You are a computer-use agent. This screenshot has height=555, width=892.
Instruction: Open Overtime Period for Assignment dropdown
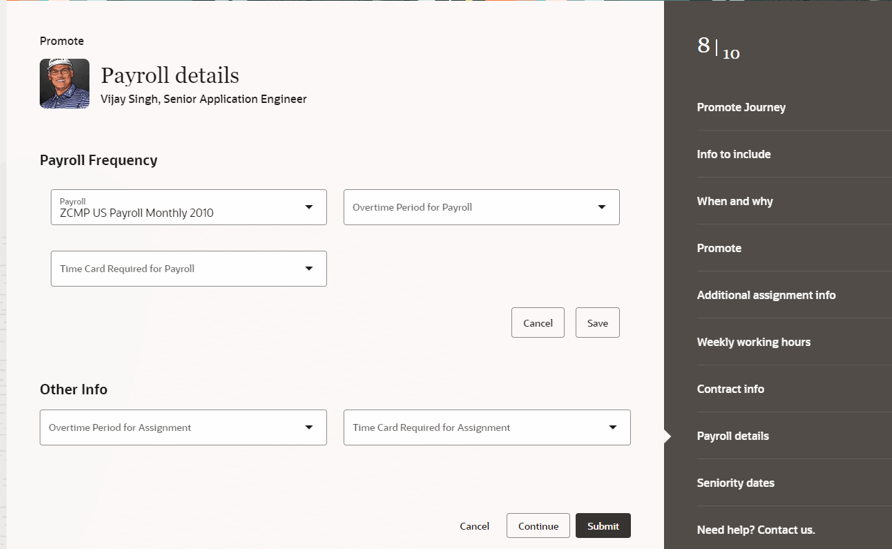point(309,427)
